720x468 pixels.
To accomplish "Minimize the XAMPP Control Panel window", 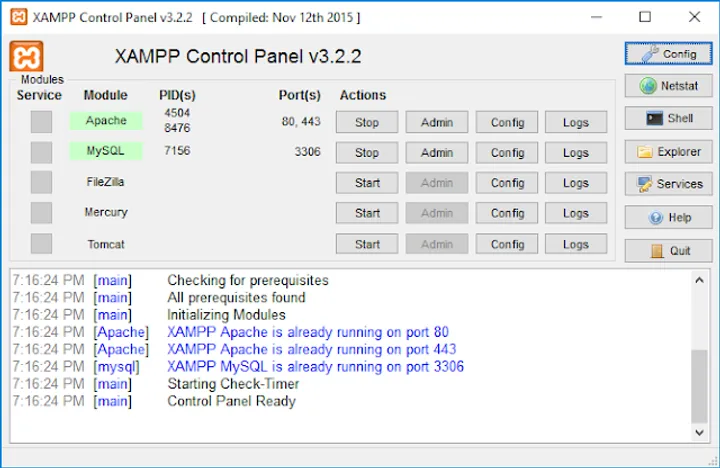I will coord(596,17).
